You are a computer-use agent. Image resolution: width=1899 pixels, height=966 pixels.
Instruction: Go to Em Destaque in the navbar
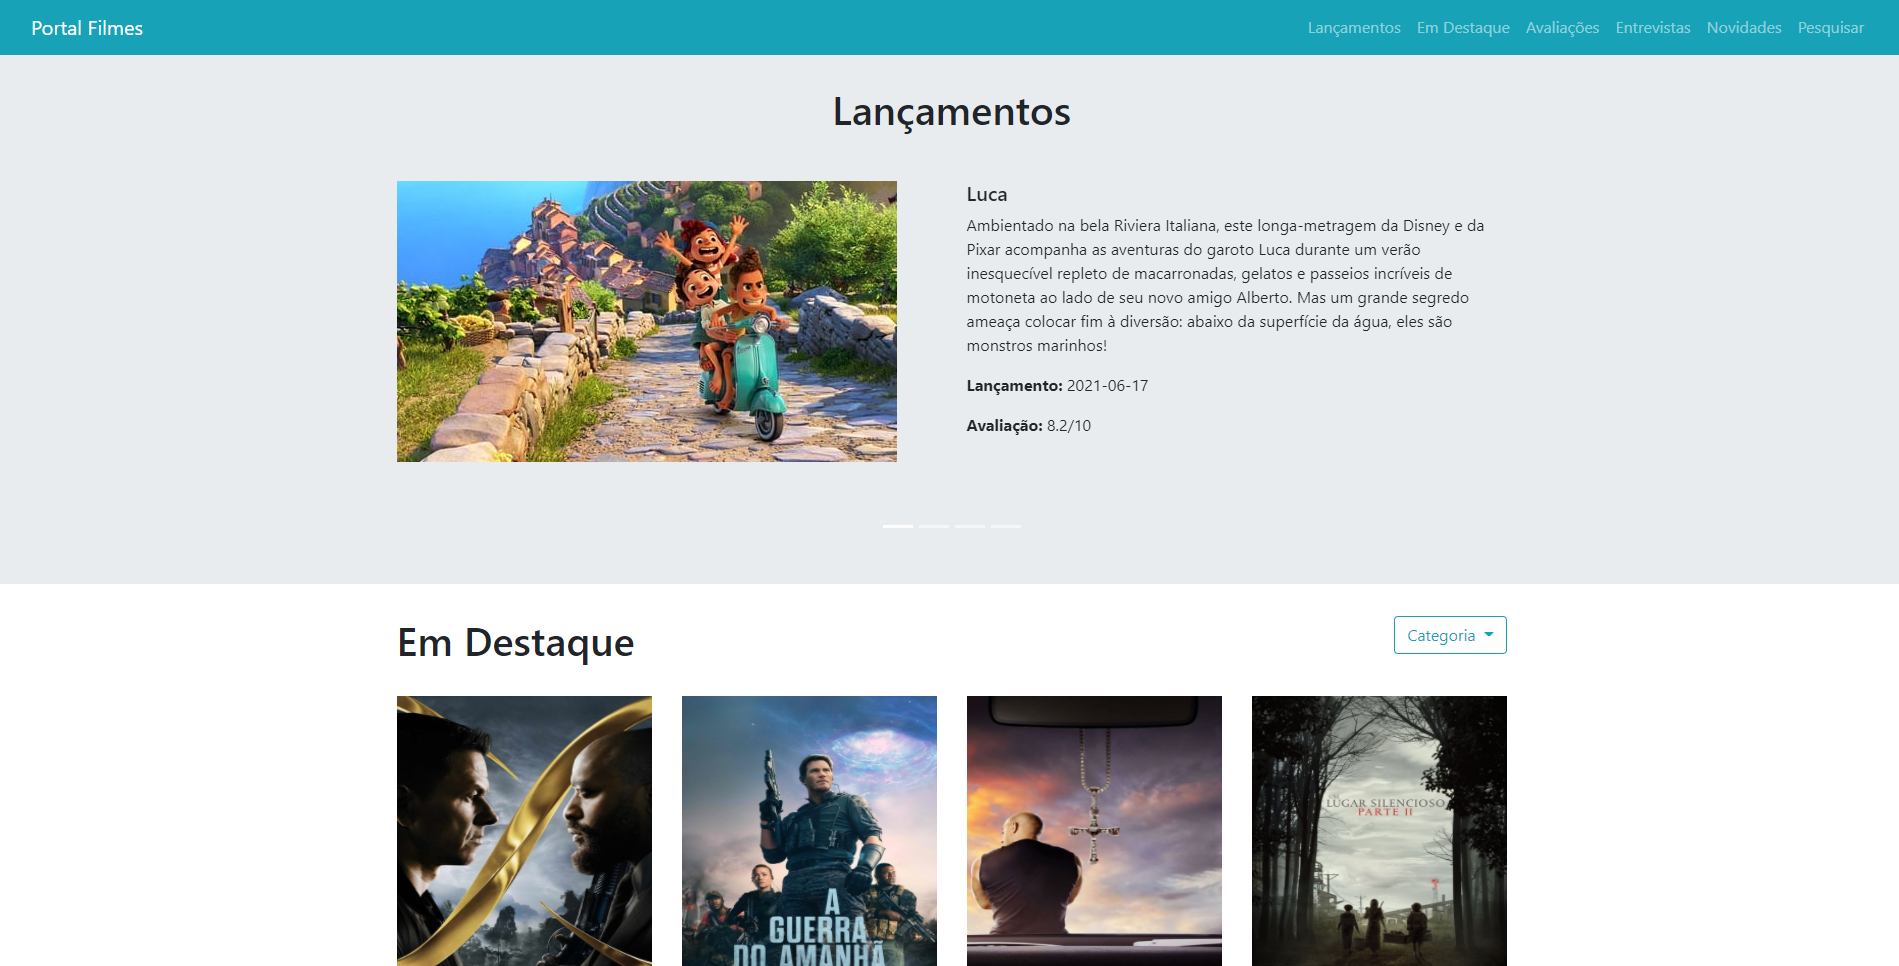[x=1462, y=28]
